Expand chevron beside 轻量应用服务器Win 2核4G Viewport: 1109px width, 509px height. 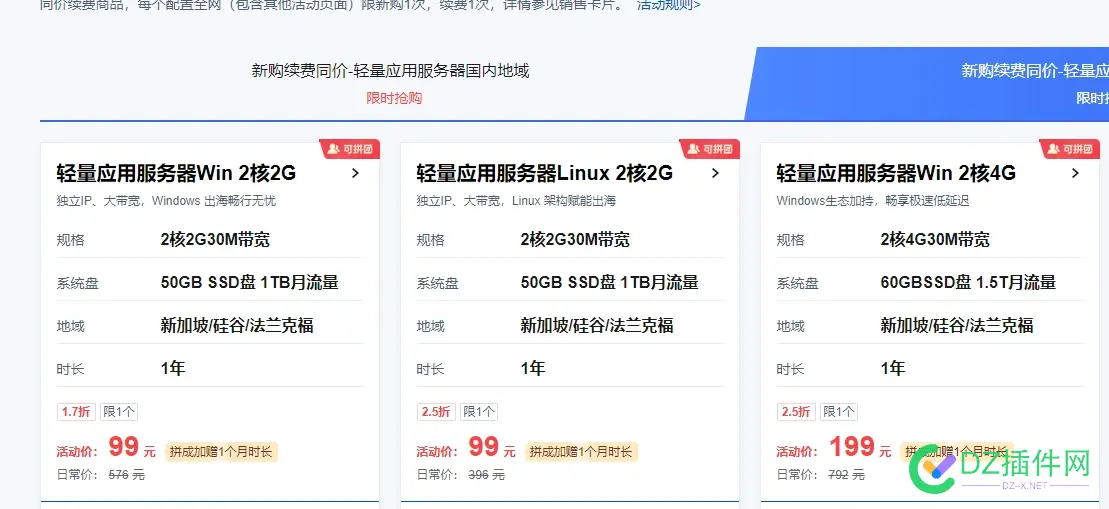(x=1075, y=173)
